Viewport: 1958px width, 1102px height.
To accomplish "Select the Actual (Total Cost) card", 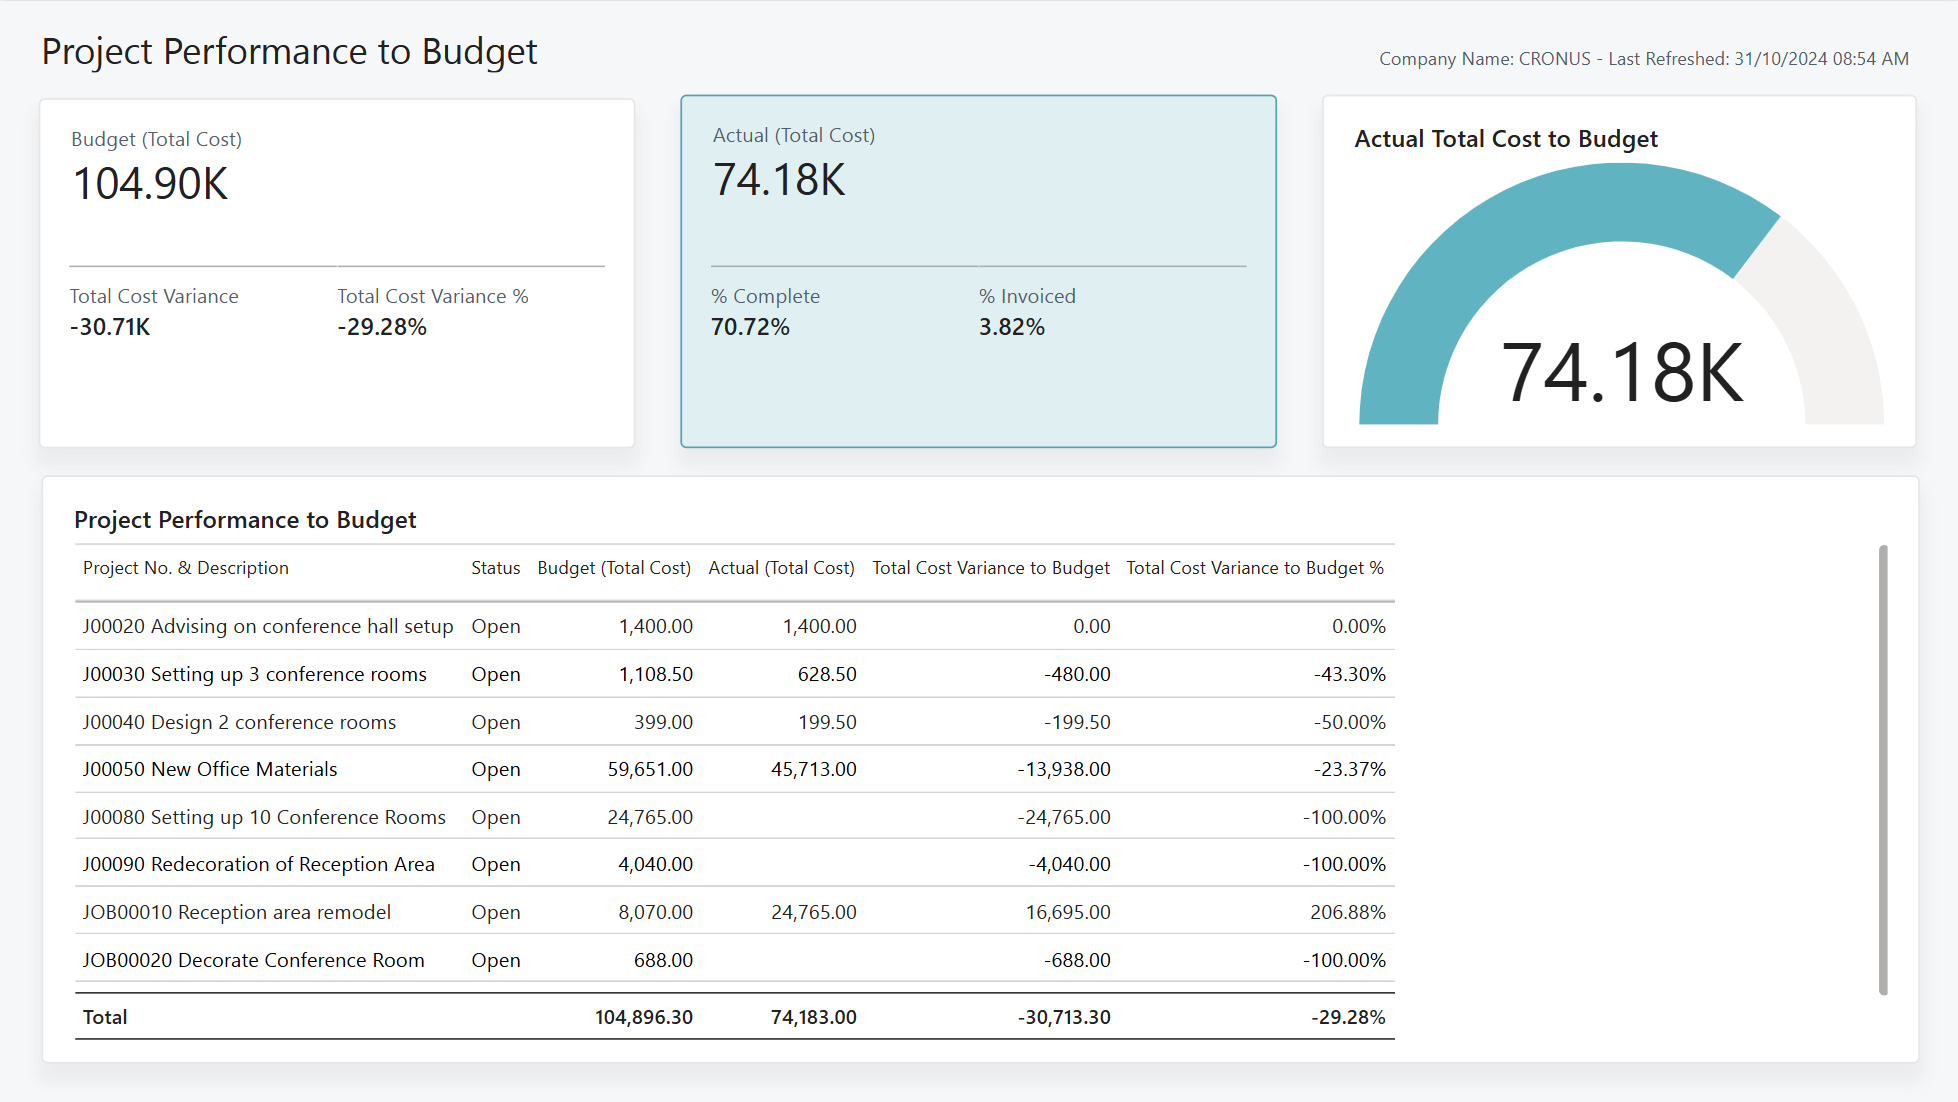I will [978, 271].
